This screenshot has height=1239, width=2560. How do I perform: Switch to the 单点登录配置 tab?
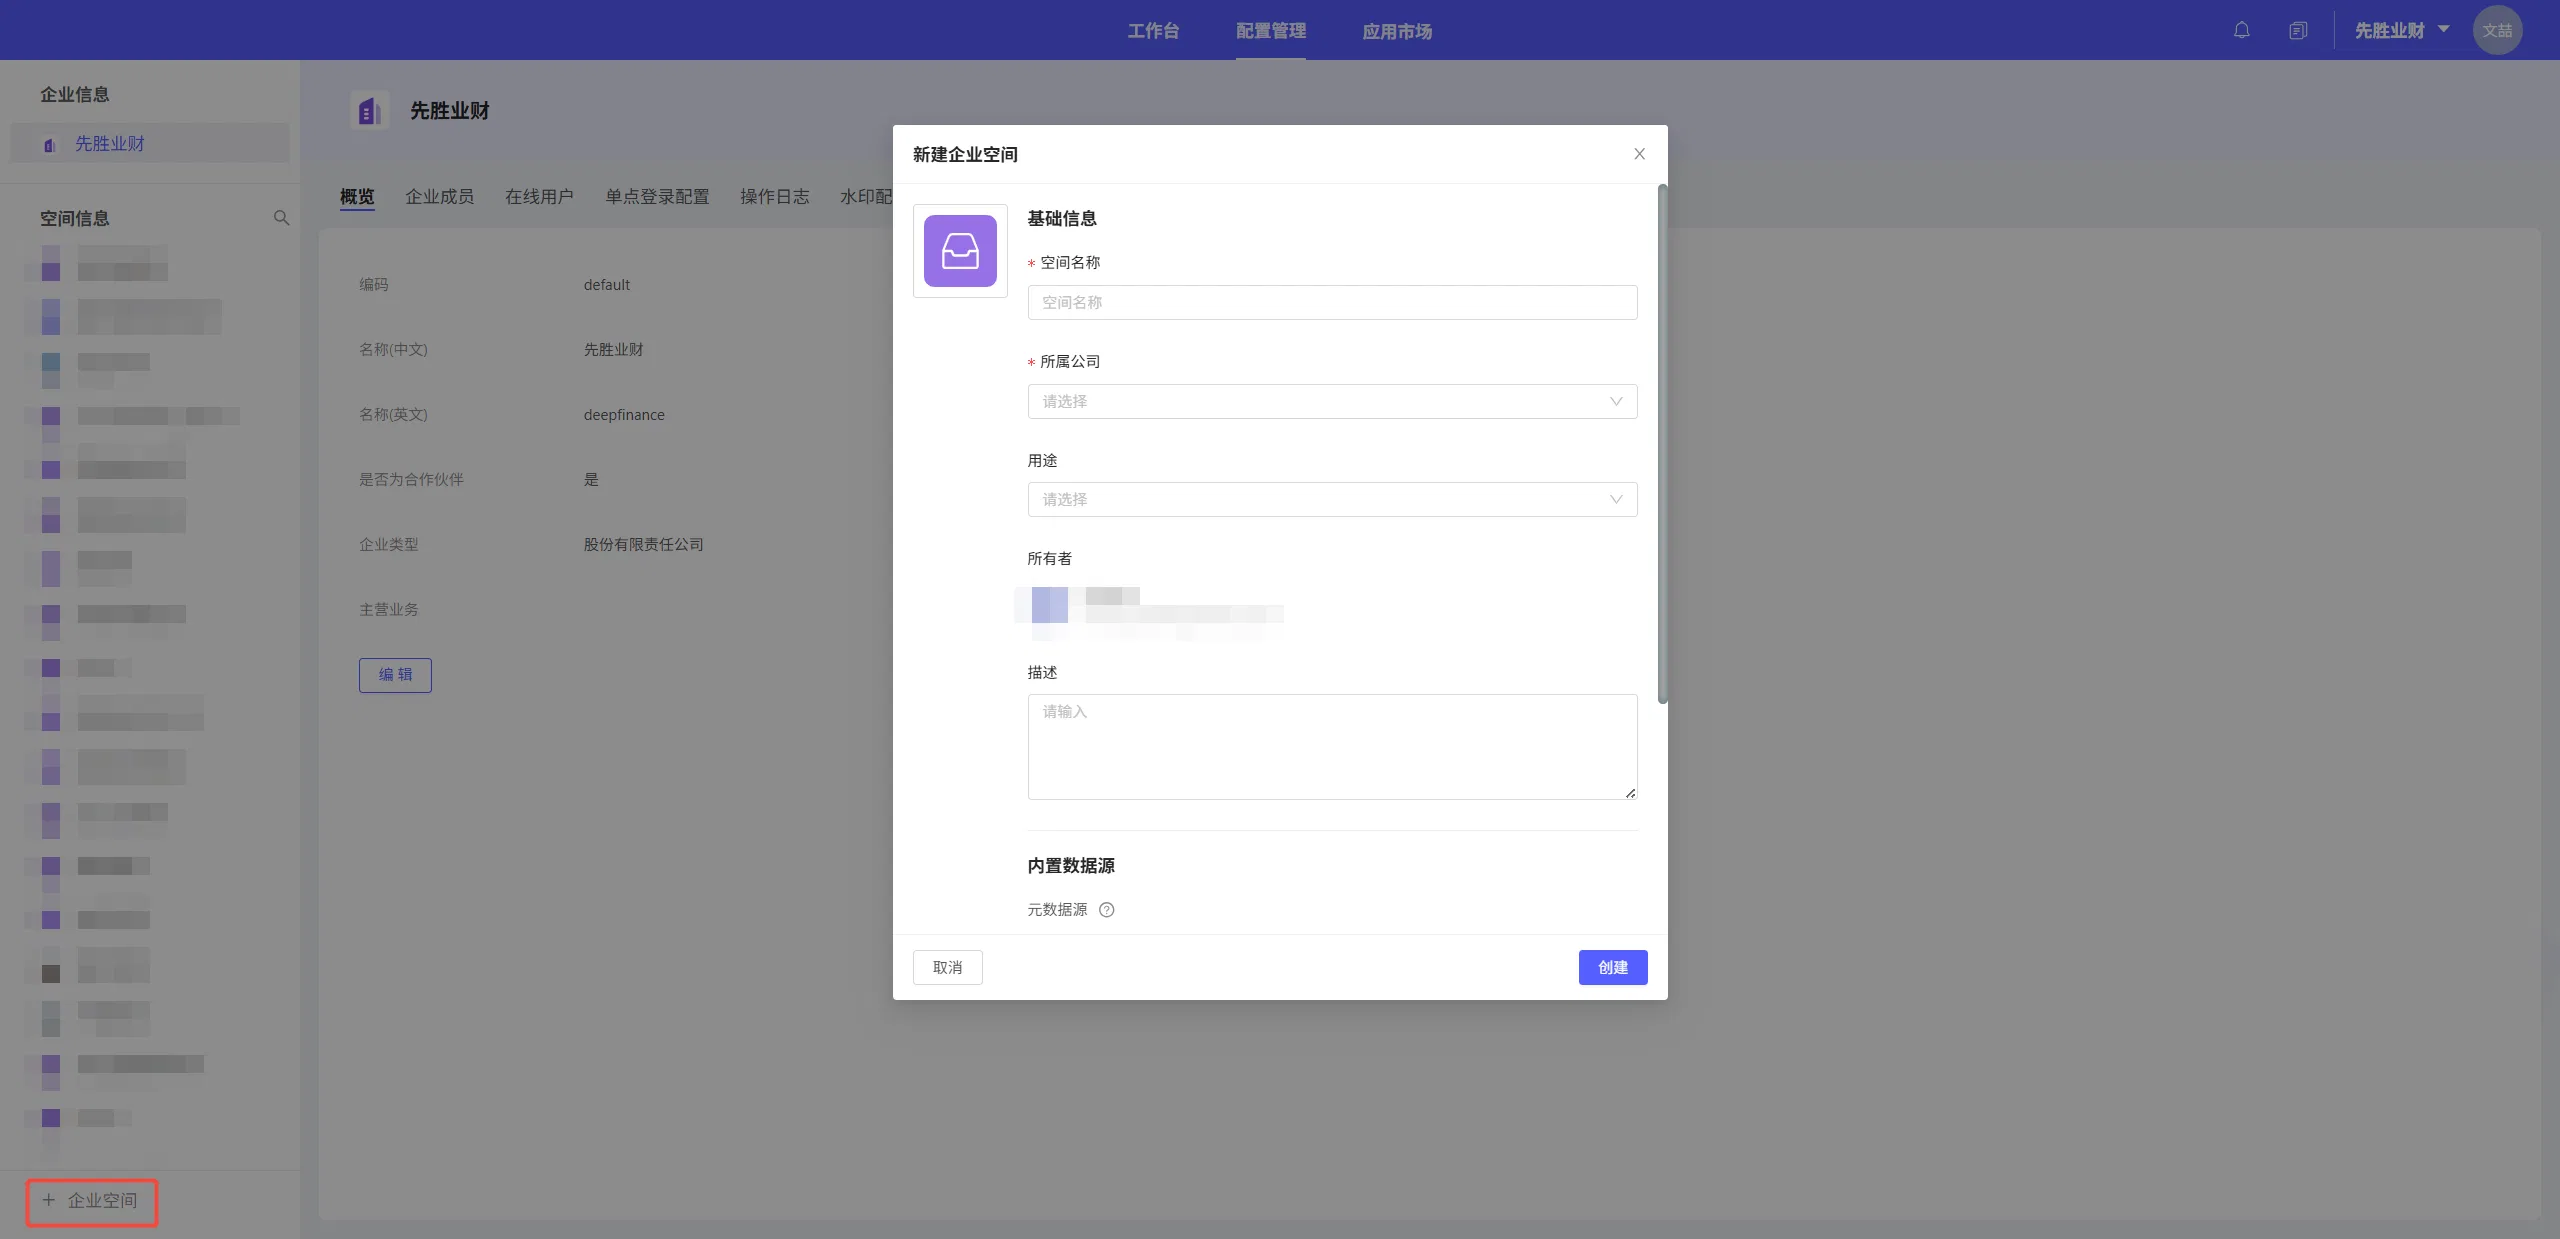657,197
